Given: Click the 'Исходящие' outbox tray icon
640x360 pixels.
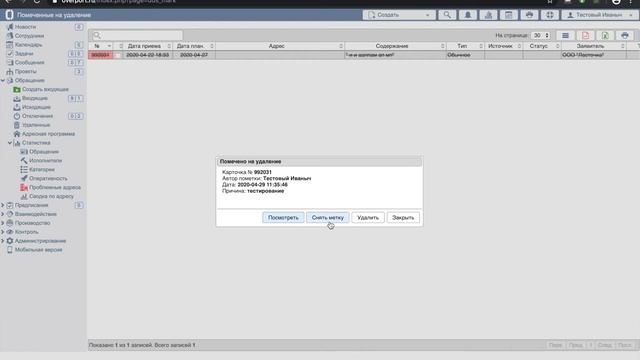Looking at the screenshot, I should pos(17,107).
